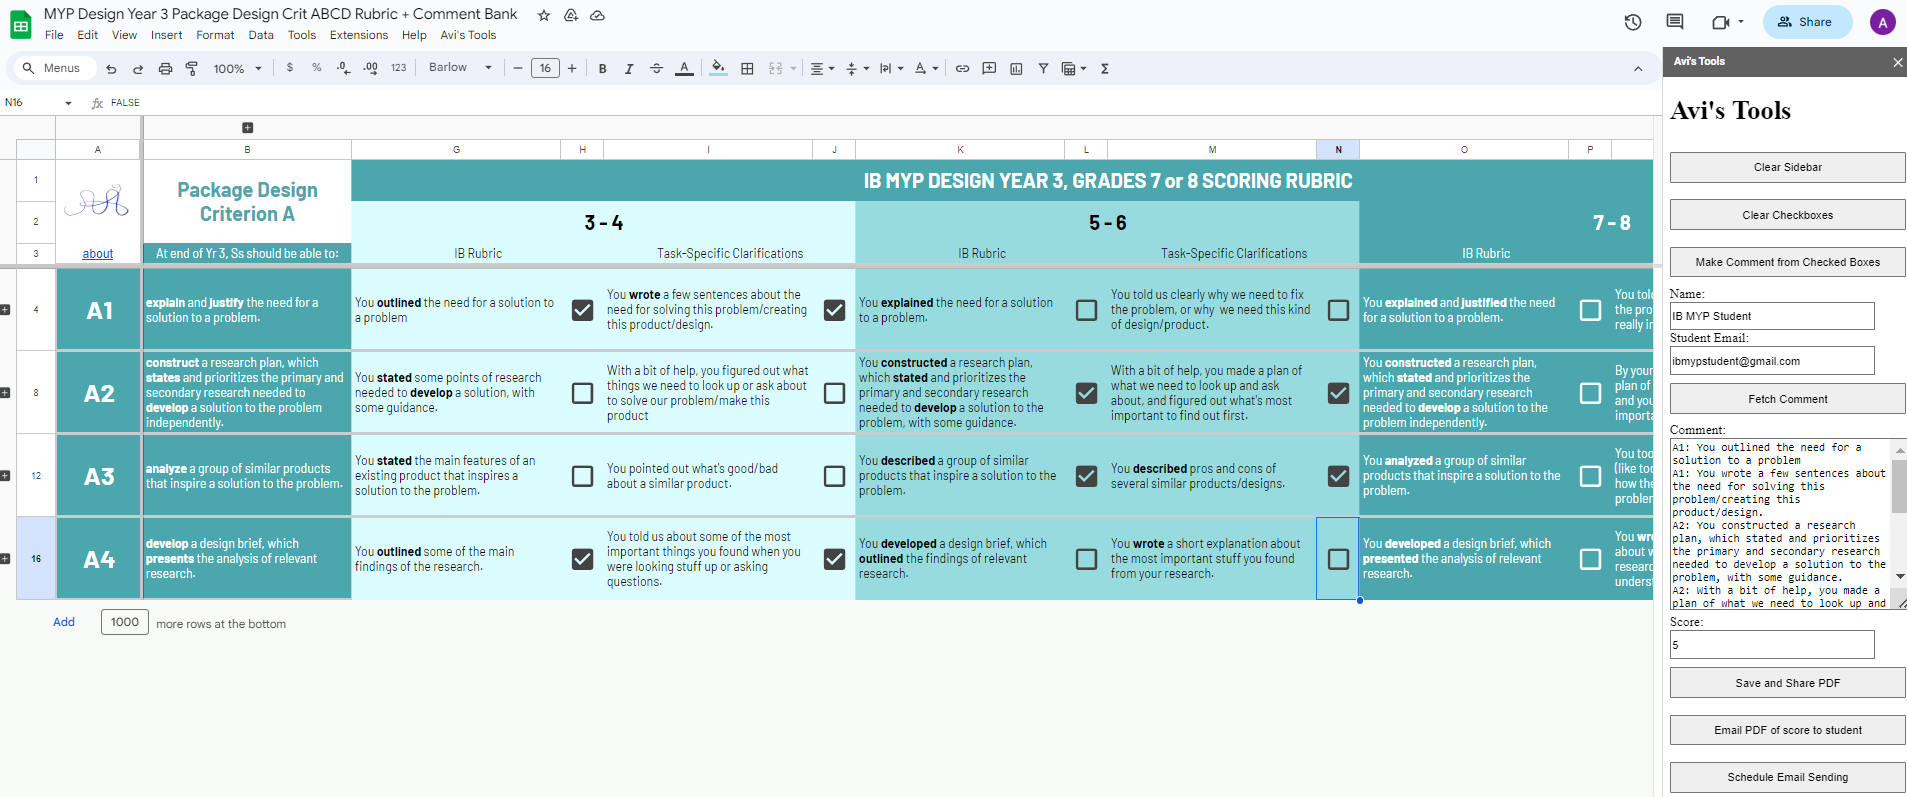Screen dimensions: 1907x797
Task: Open horizontal align dropdown
Action: pyautogui.click(x=822, y=69)
